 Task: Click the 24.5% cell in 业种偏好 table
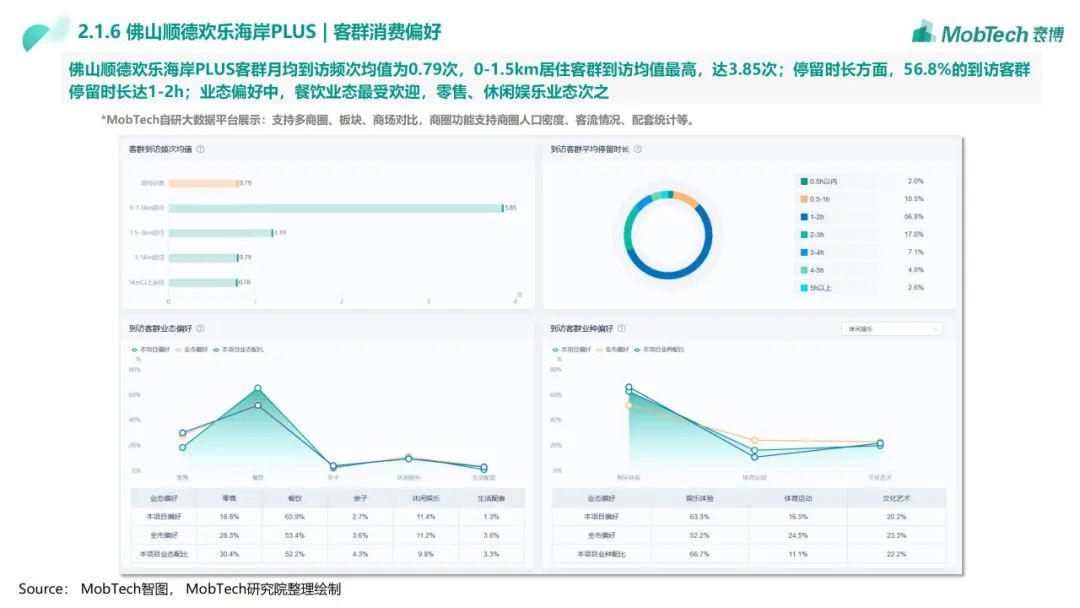[798, 535]
